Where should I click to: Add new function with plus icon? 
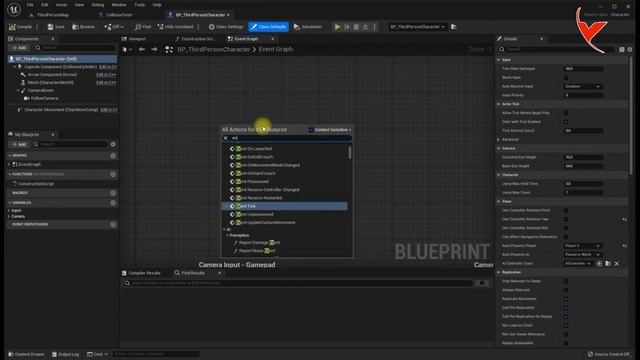(113, 174)
